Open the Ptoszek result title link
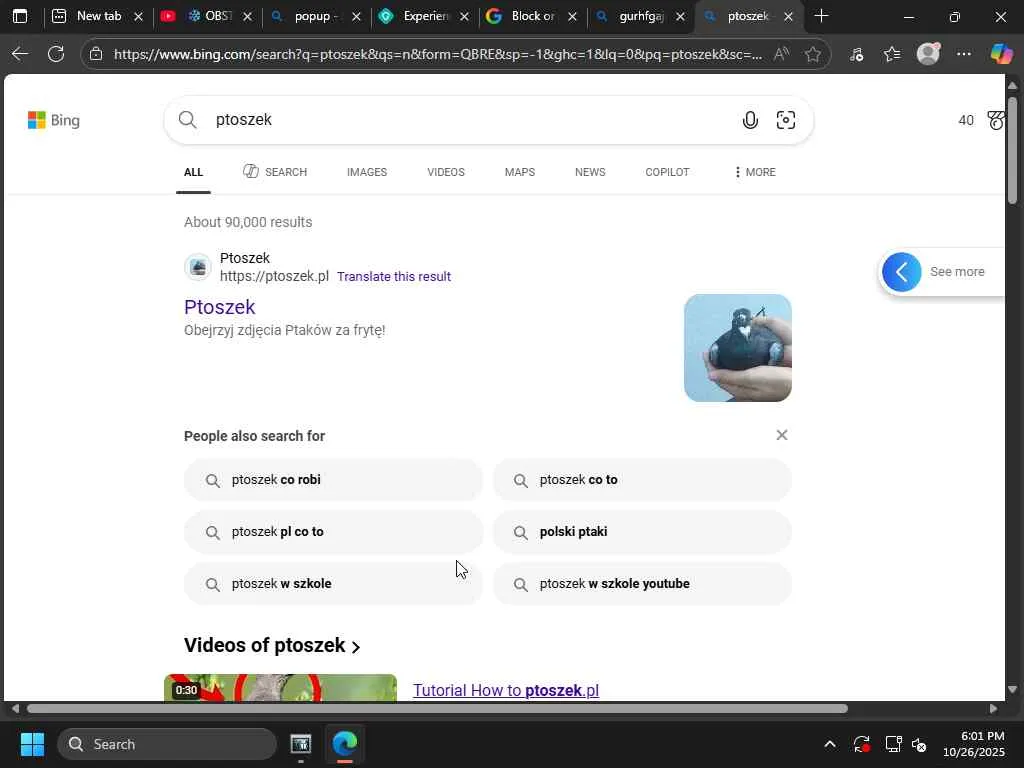Viewport: 1024px width, 768px height. [219, 307]
